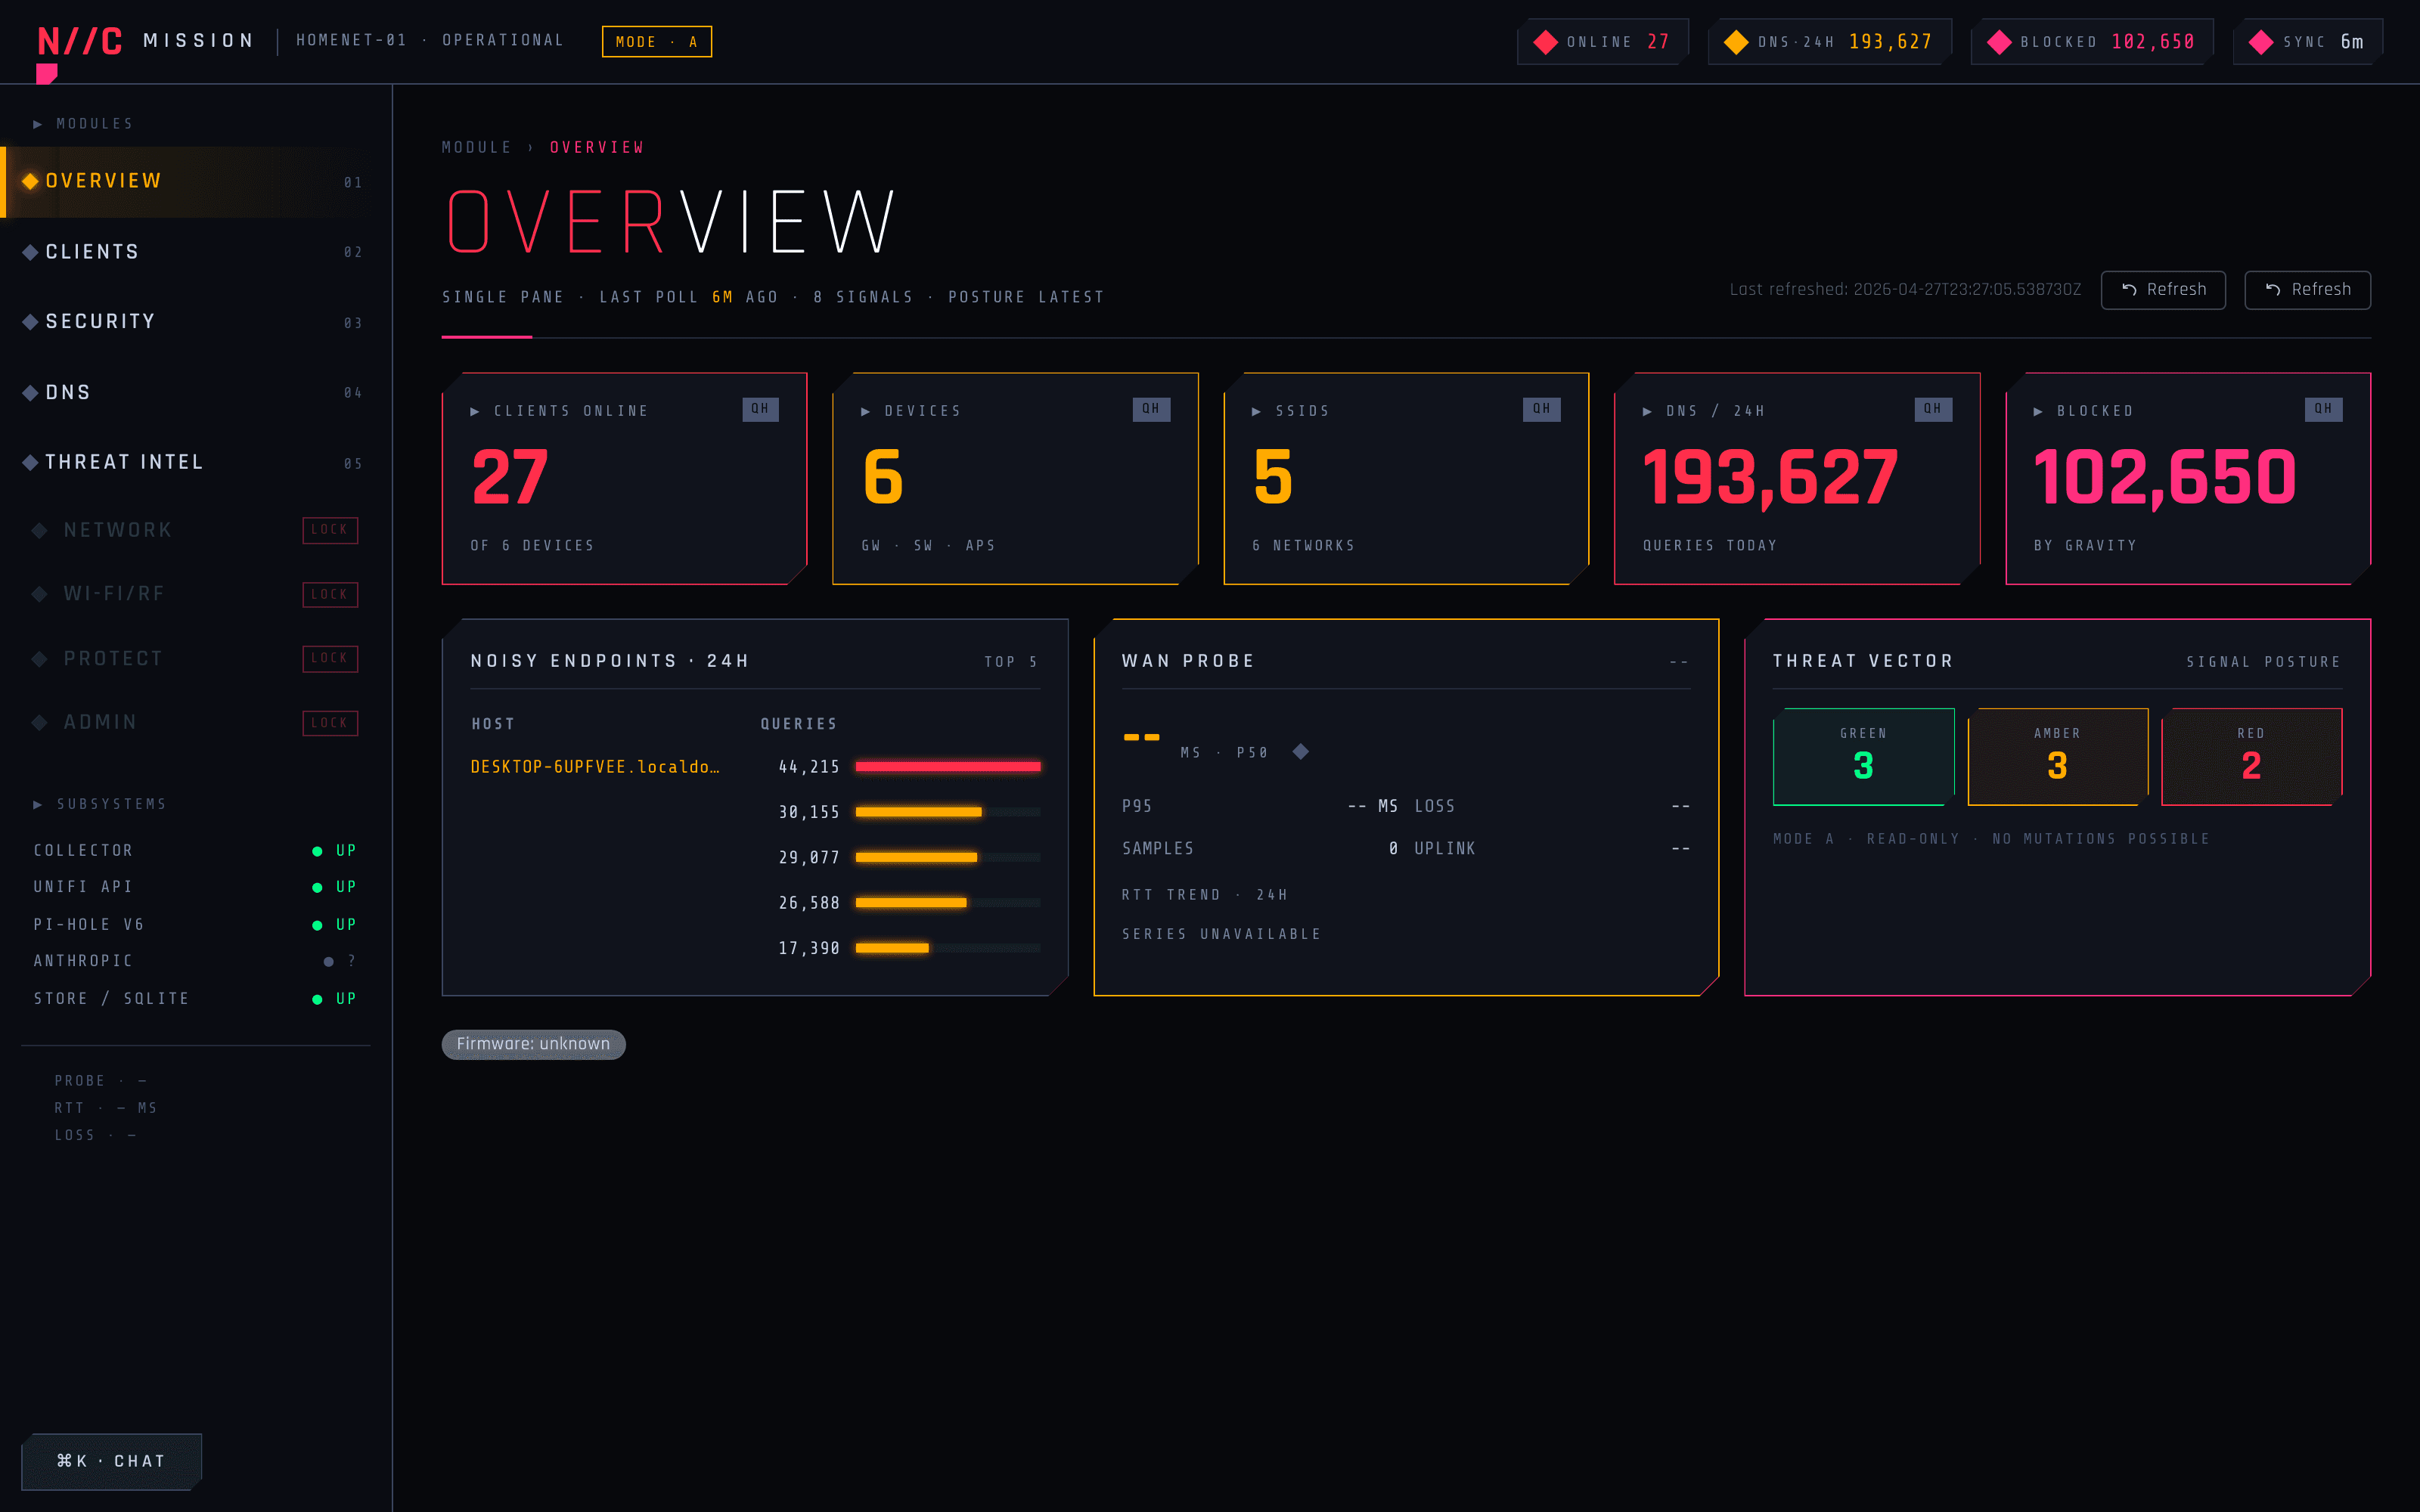The image size is (2420, 1512).
Task: Expand the SSIDs card arrow
Action: (x=1257, y=411)
